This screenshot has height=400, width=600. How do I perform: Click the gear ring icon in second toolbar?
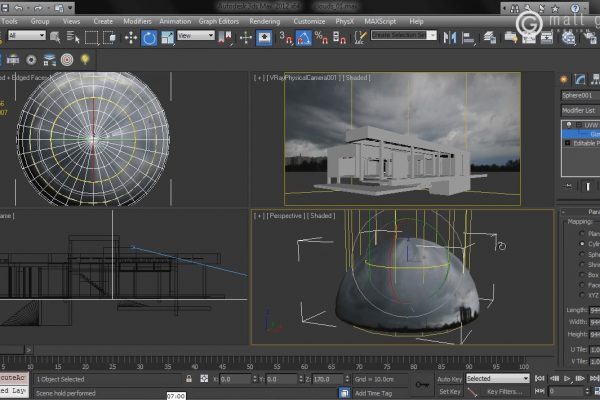[31, 60]
